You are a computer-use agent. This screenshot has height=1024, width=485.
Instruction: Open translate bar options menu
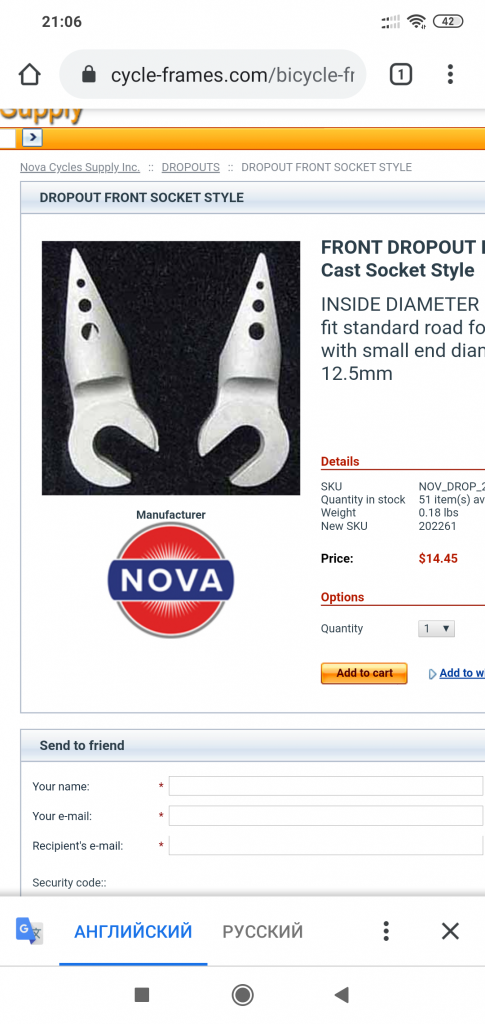point(386,931)
